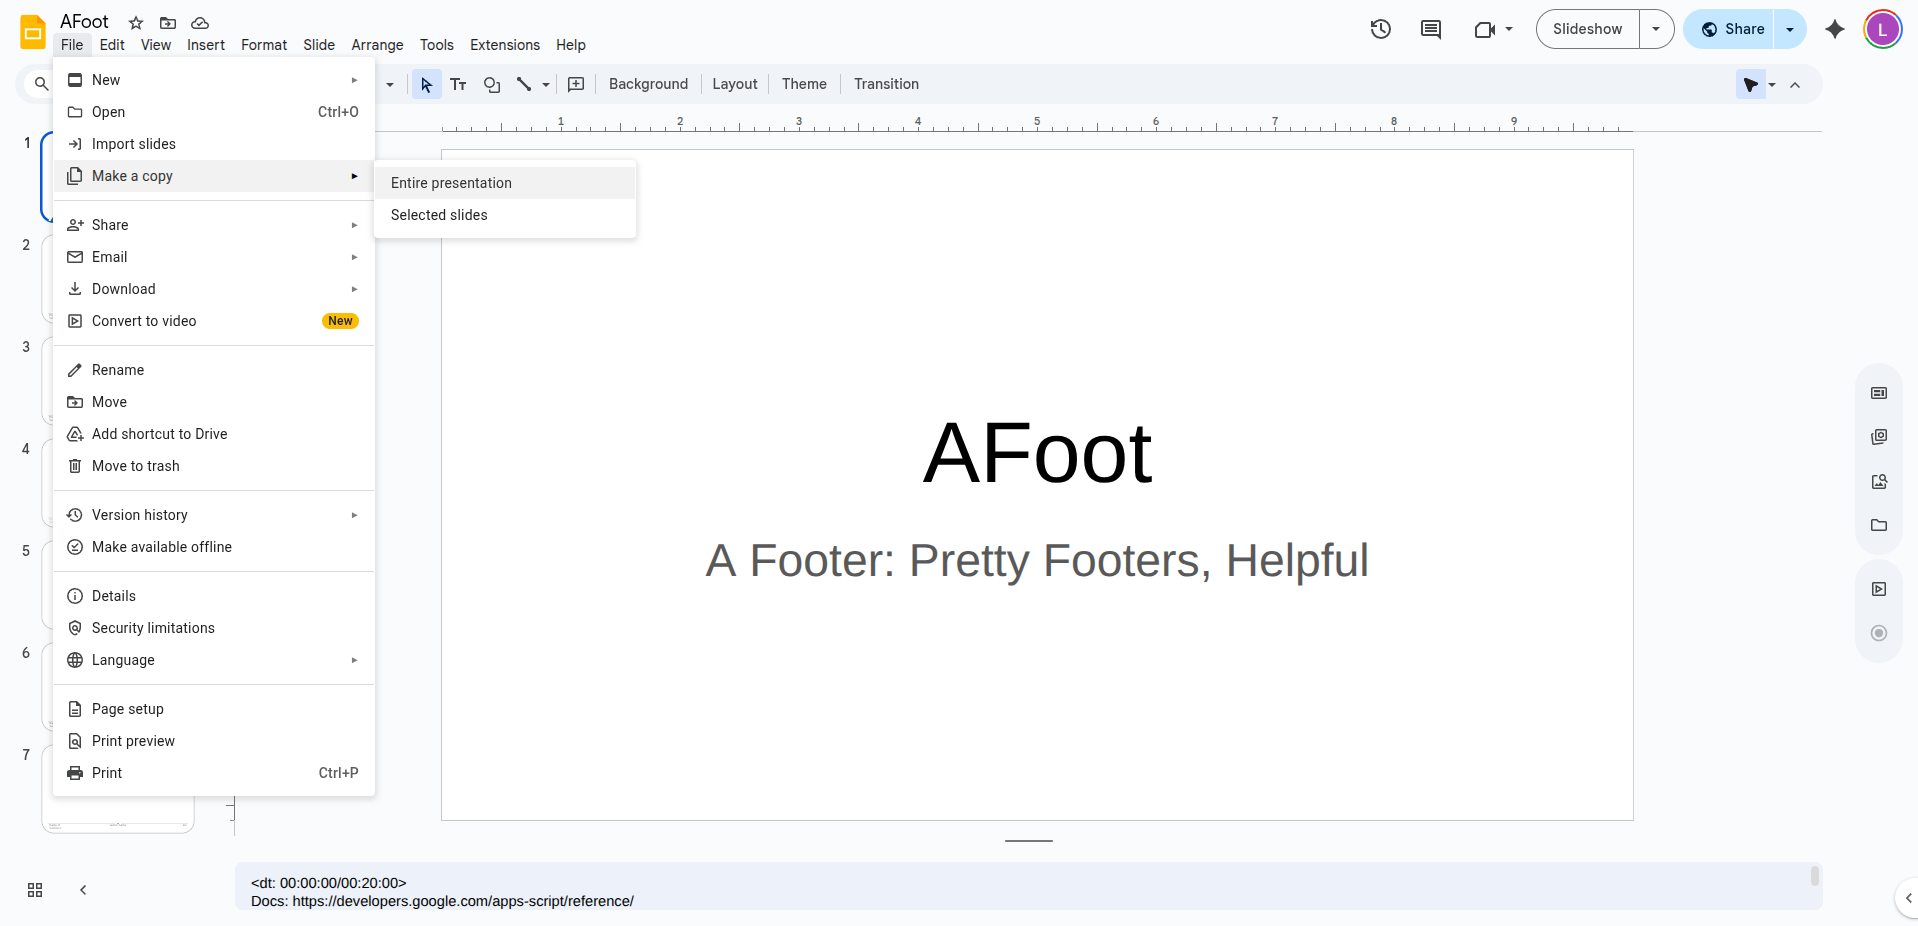Open grid view of slides
Screen dimensions: 1918x926
click(x=35, y=890)
